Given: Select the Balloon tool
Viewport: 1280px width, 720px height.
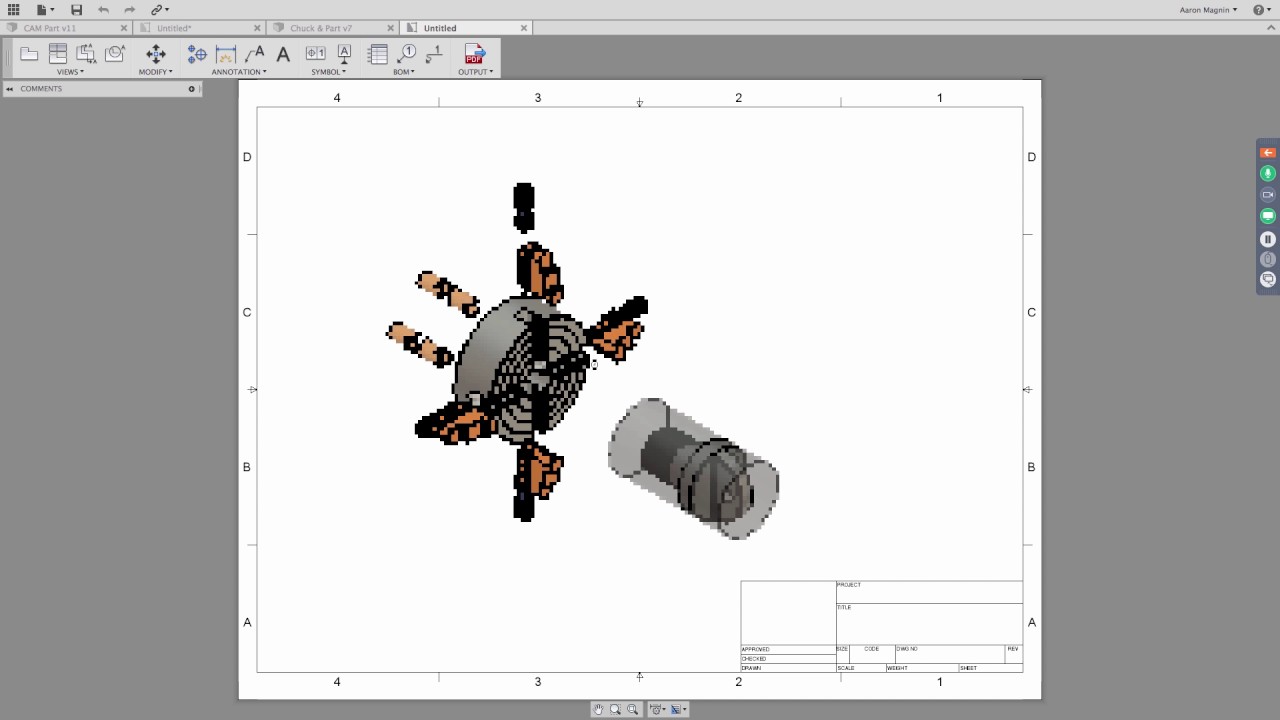Looking at the screenshot, I should [x=406, y=54].
